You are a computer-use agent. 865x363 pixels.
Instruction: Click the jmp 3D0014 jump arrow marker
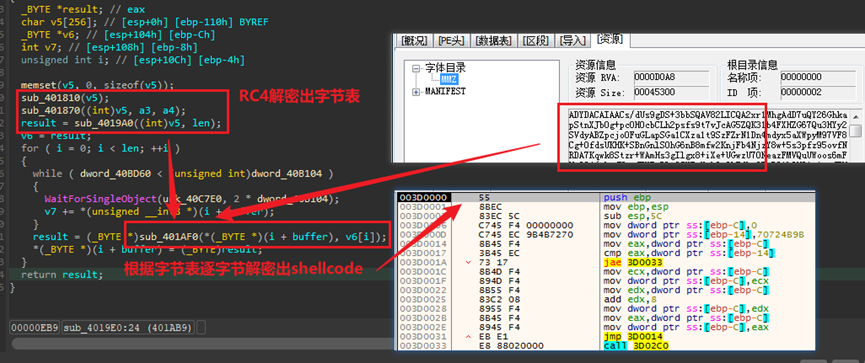[x=468, y=336]
